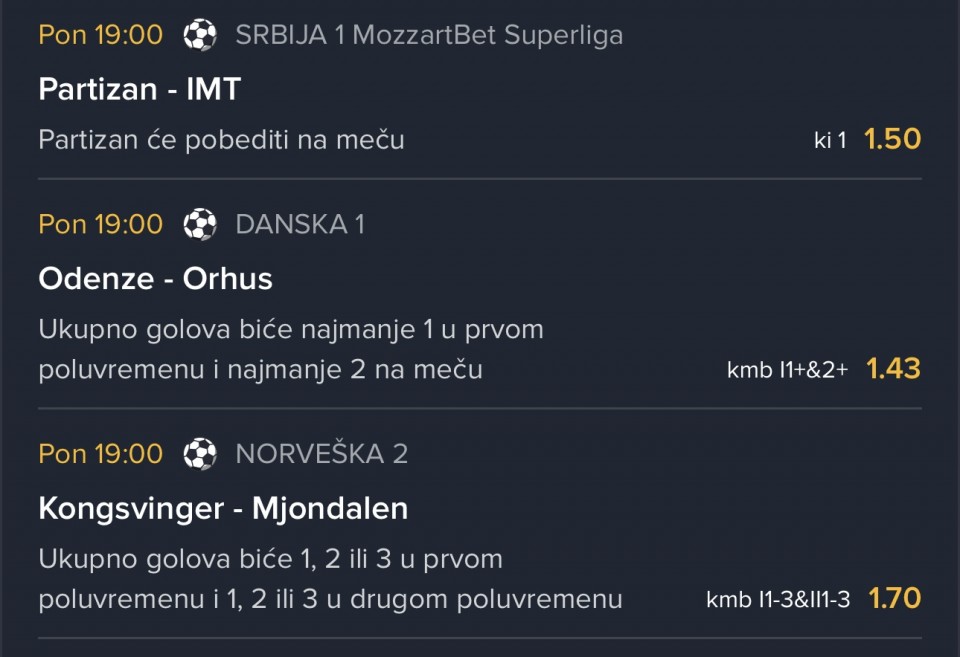Click the DANSKA 1 league label
The height and width of the screenshot is (657, 960).
pyautogui.click(x=300, y=224)
